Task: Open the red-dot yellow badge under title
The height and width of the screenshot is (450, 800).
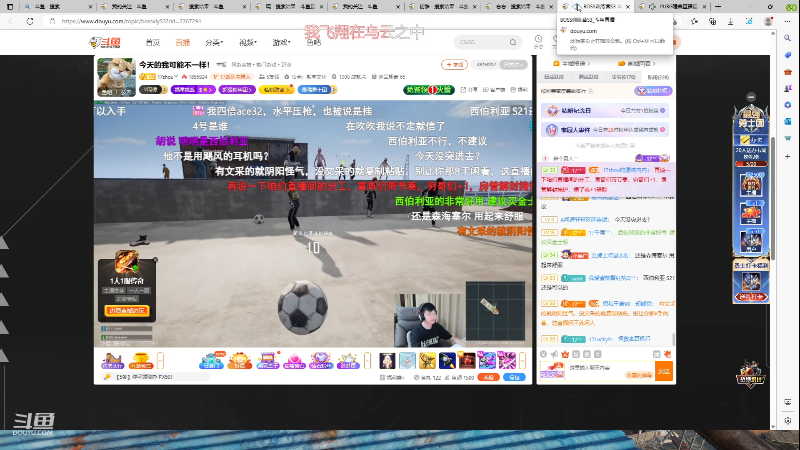Action: coord(276,89)
